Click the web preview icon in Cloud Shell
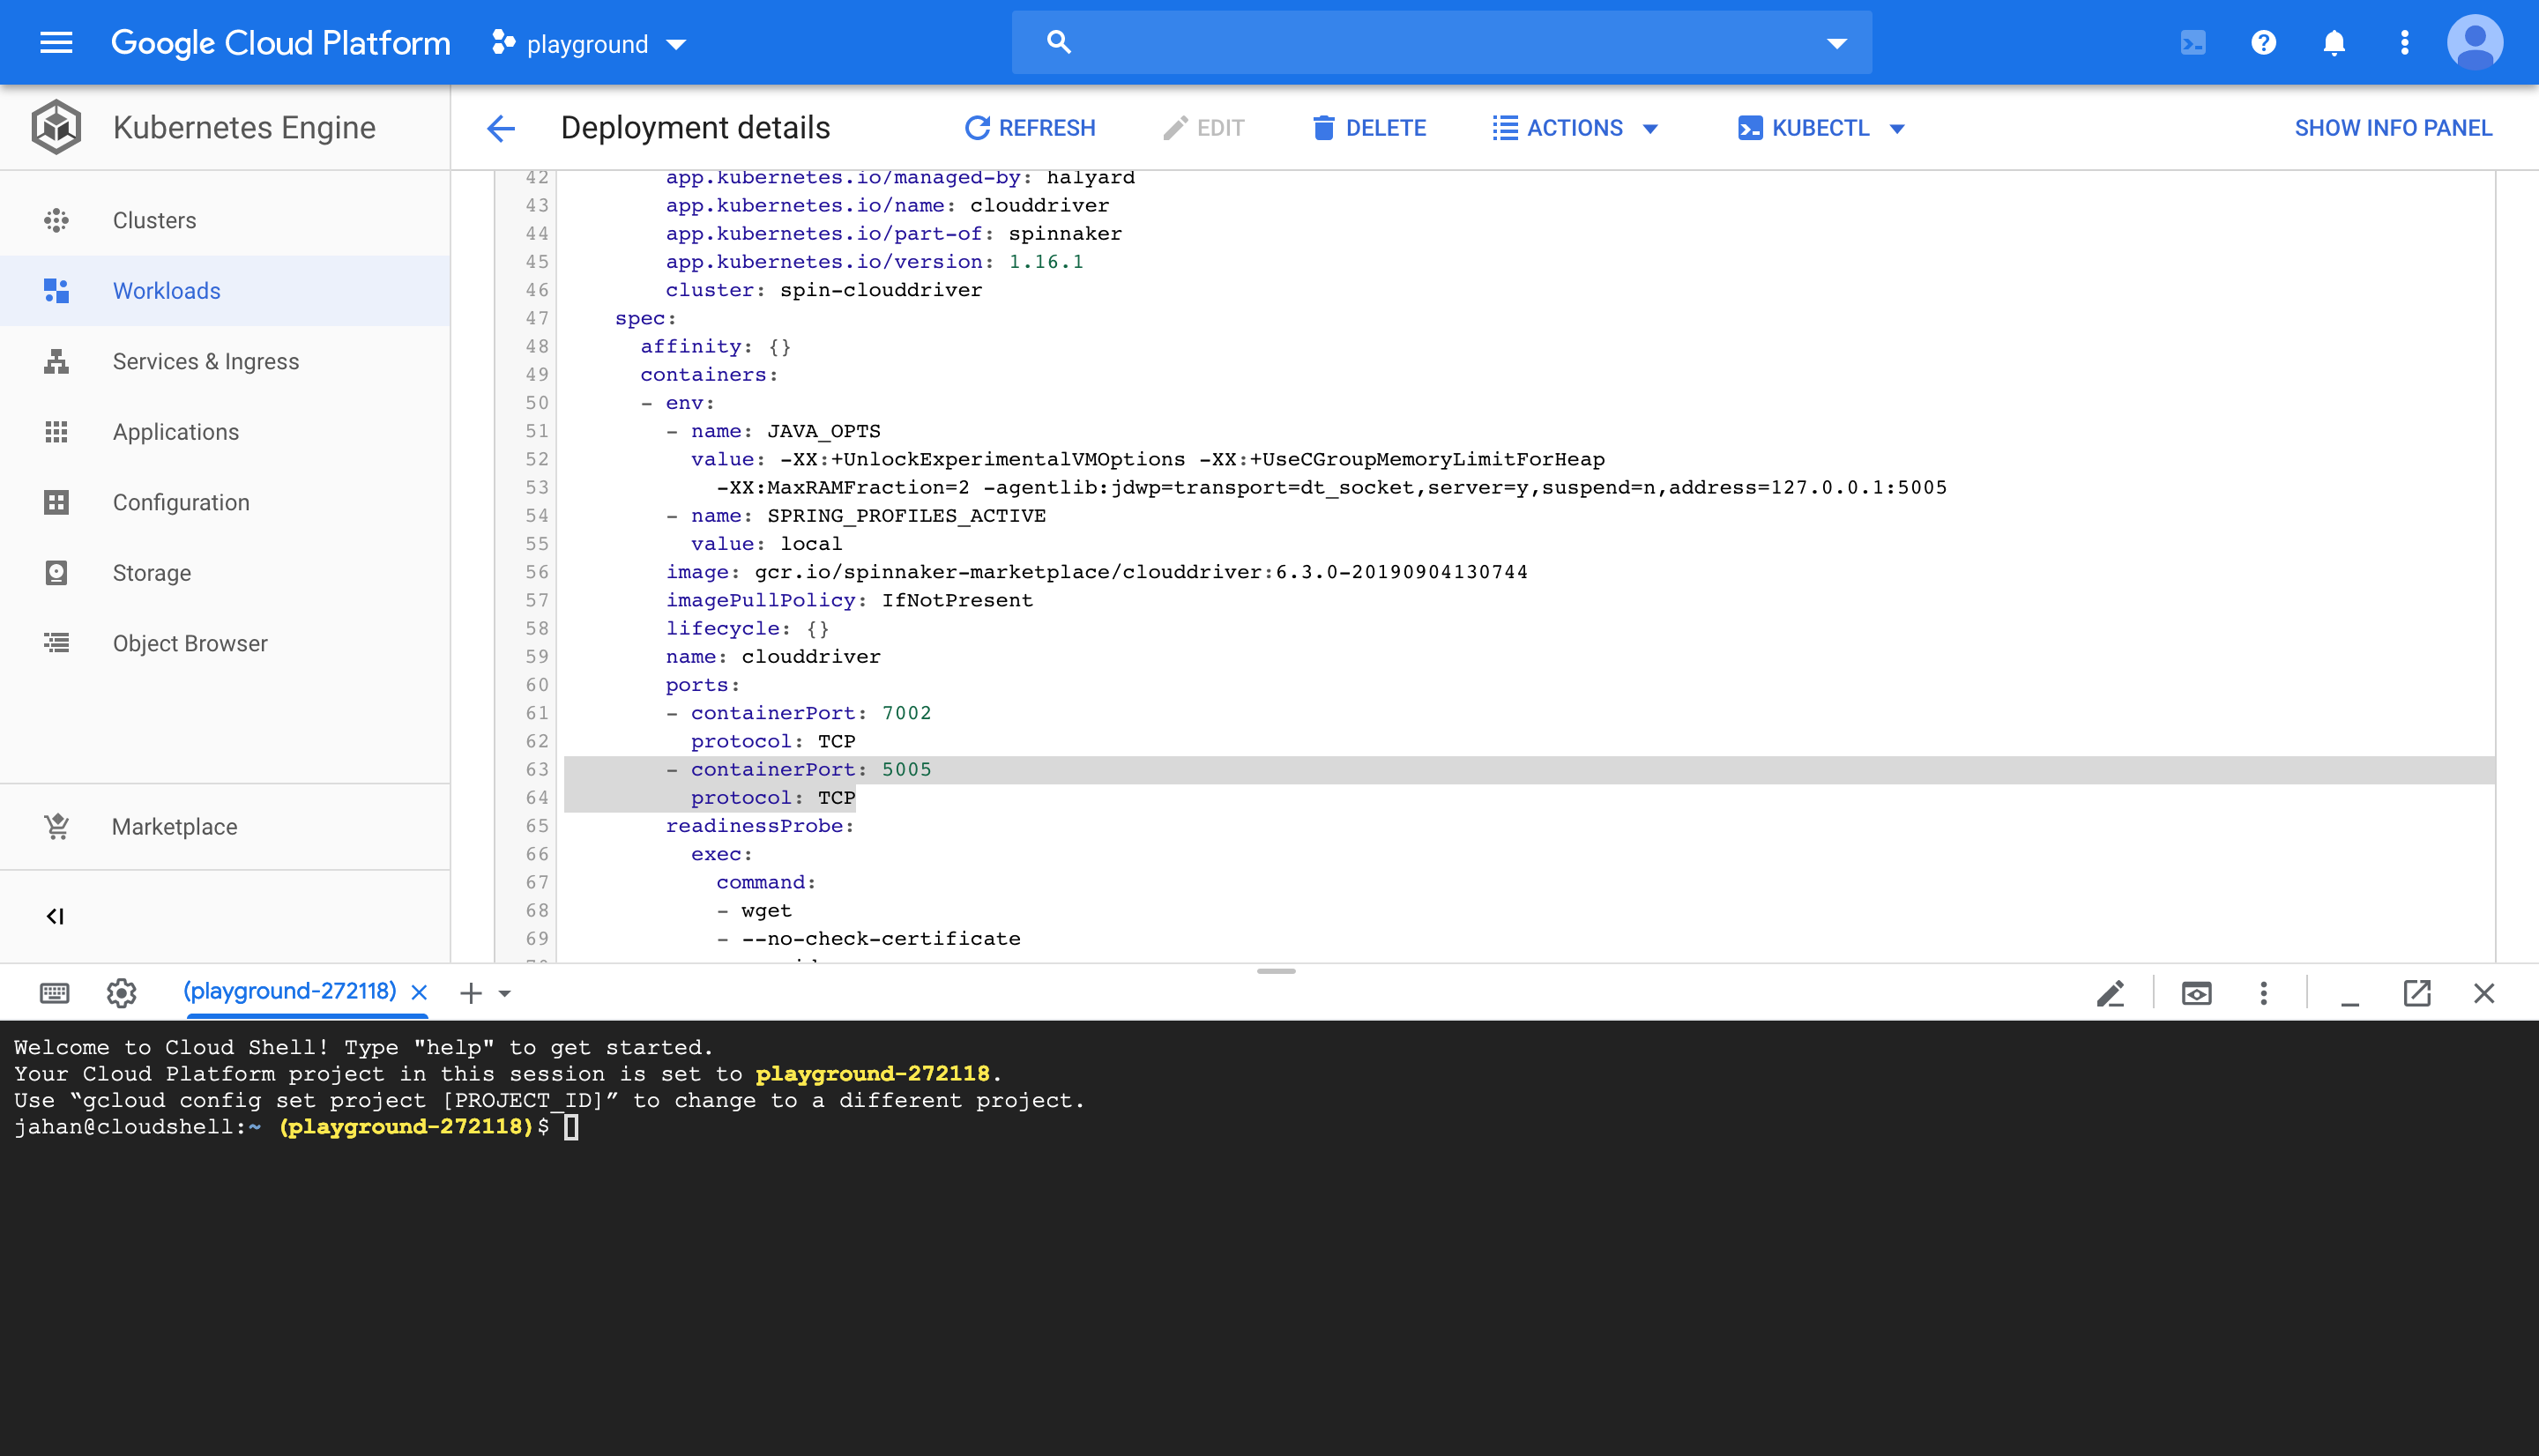Image resolution: width=2539 pixels, height=1456 pixels. (2196, 993)
